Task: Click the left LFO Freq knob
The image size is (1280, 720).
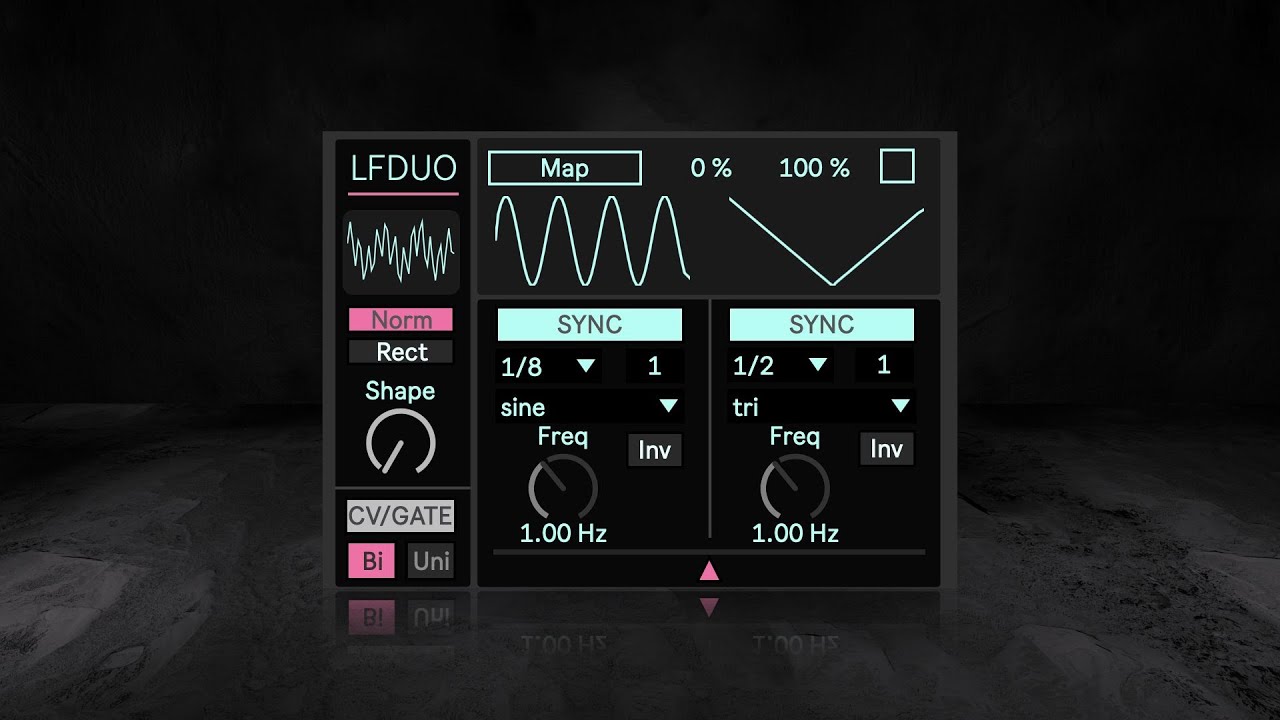Action: click(x=562, y=488)
